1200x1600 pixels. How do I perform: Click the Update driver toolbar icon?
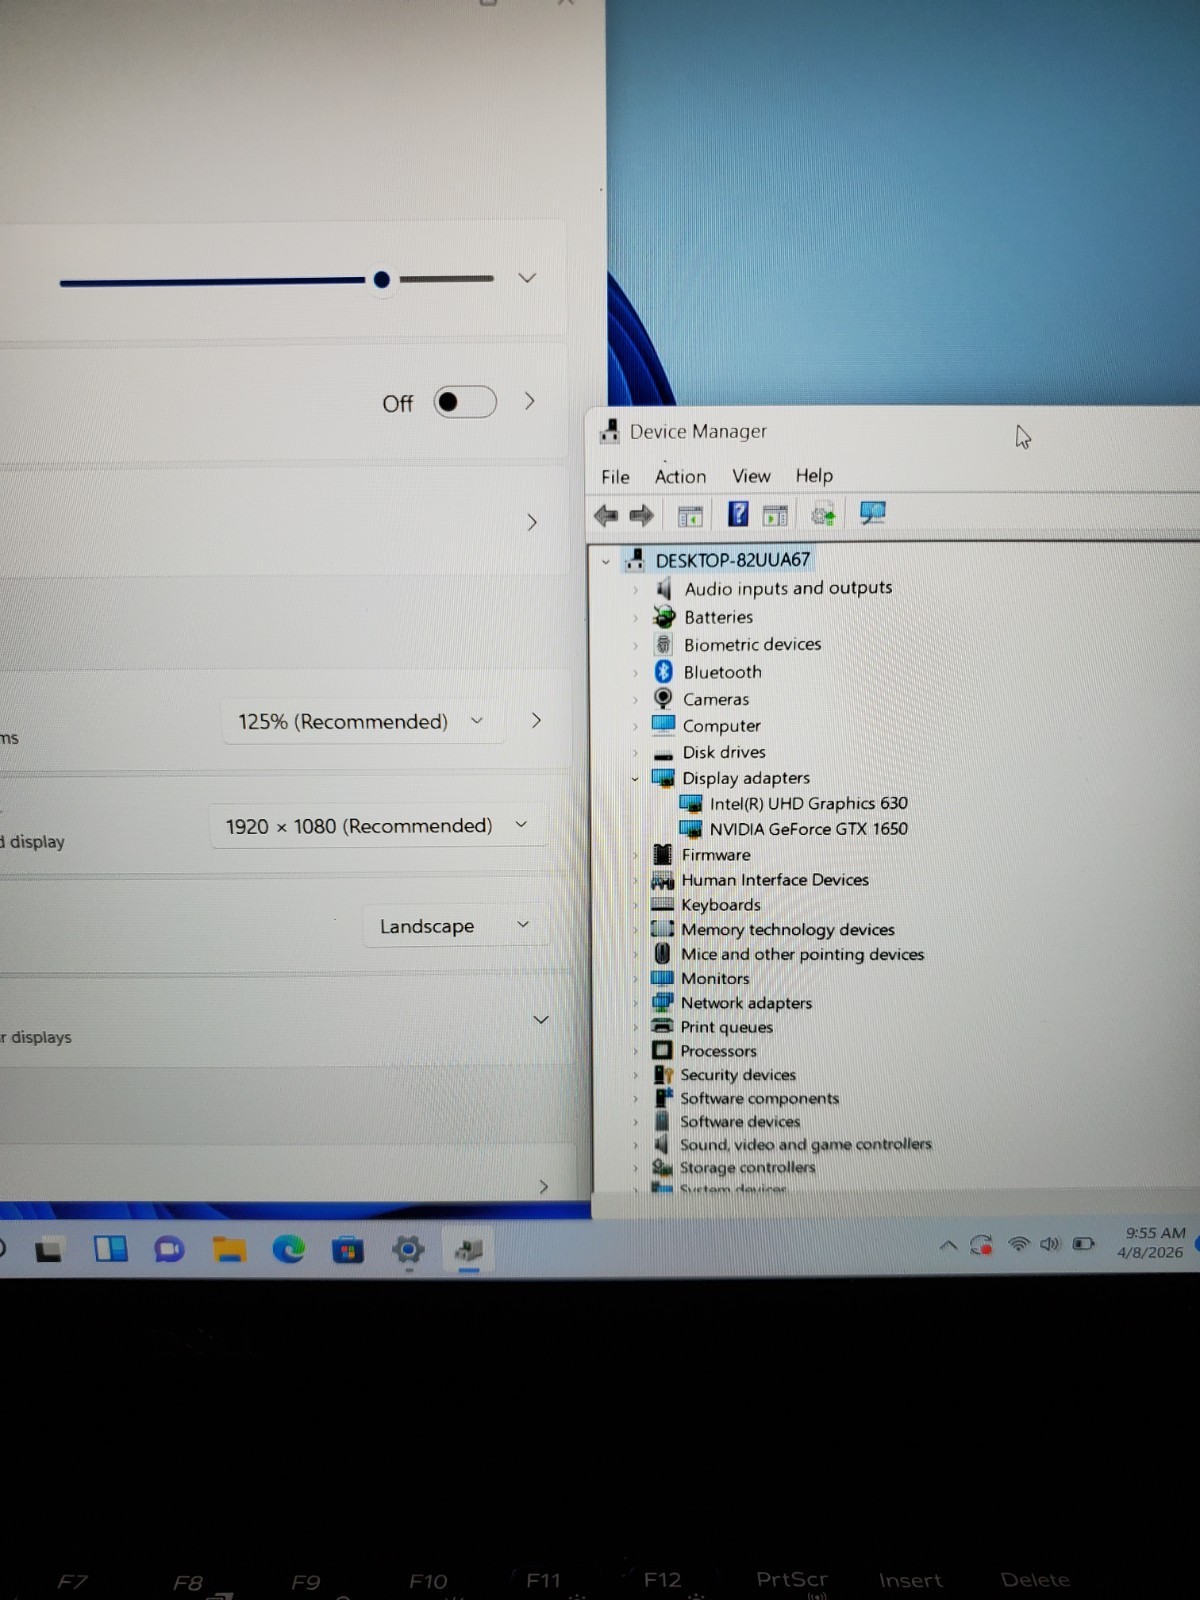pyautogui.click(x=823, y=515)
